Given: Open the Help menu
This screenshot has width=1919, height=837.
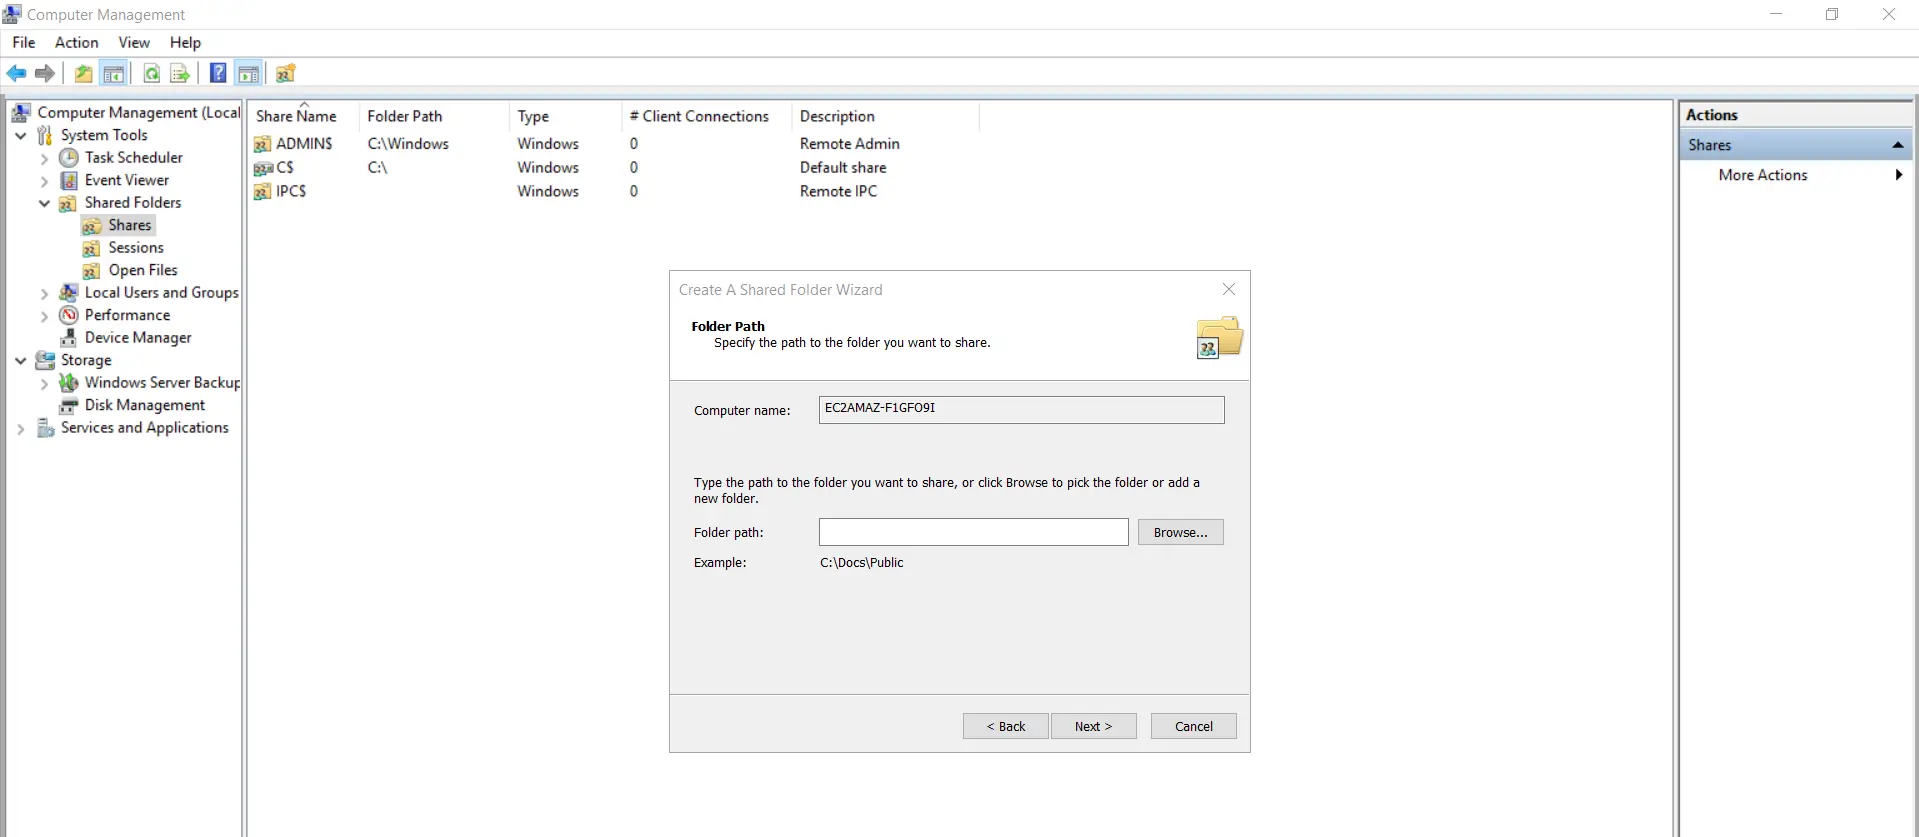Looking at the screenshot, I should pyautogui.click(x=185, y=42).
